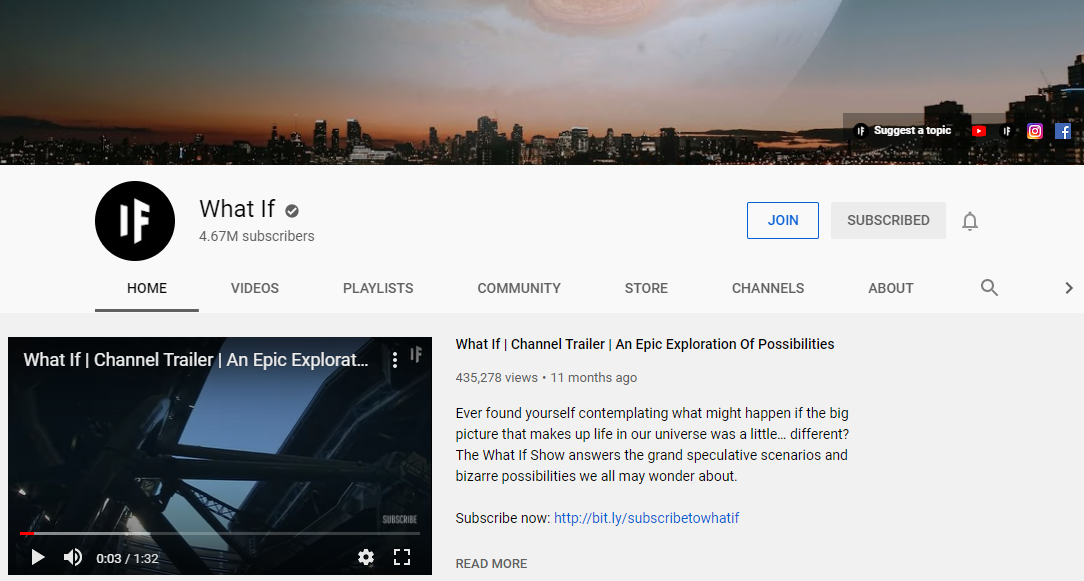Switch to the CHANNELS tab
Screen dimensions: 1084x581
coord(768,288)
